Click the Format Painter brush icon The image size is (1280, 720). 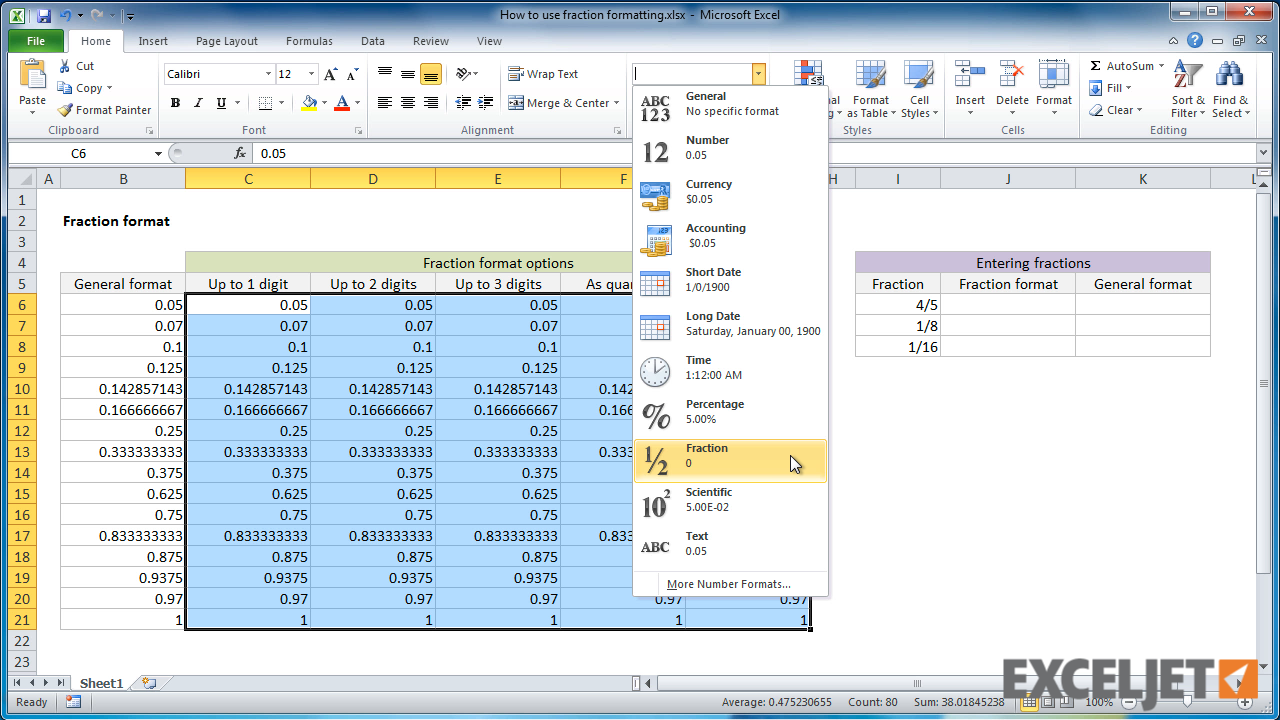(65, 110)
